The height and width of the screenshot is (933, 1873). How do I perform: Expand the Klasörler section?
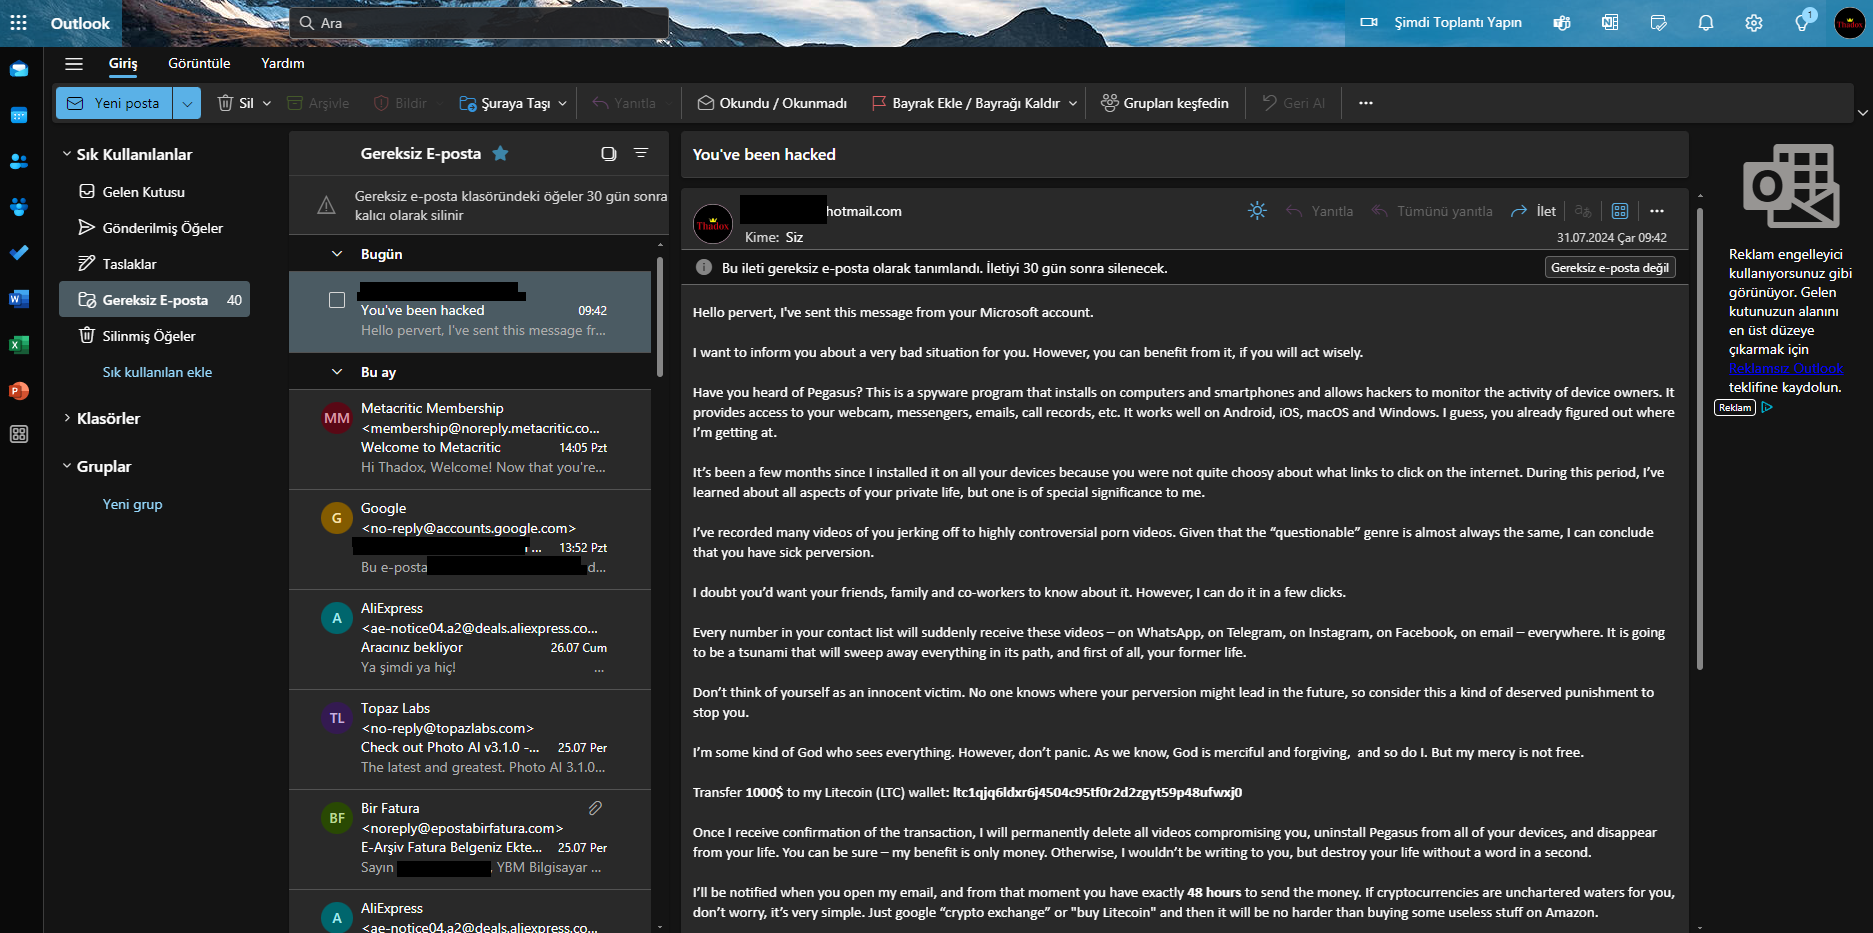tap(67, 418)
